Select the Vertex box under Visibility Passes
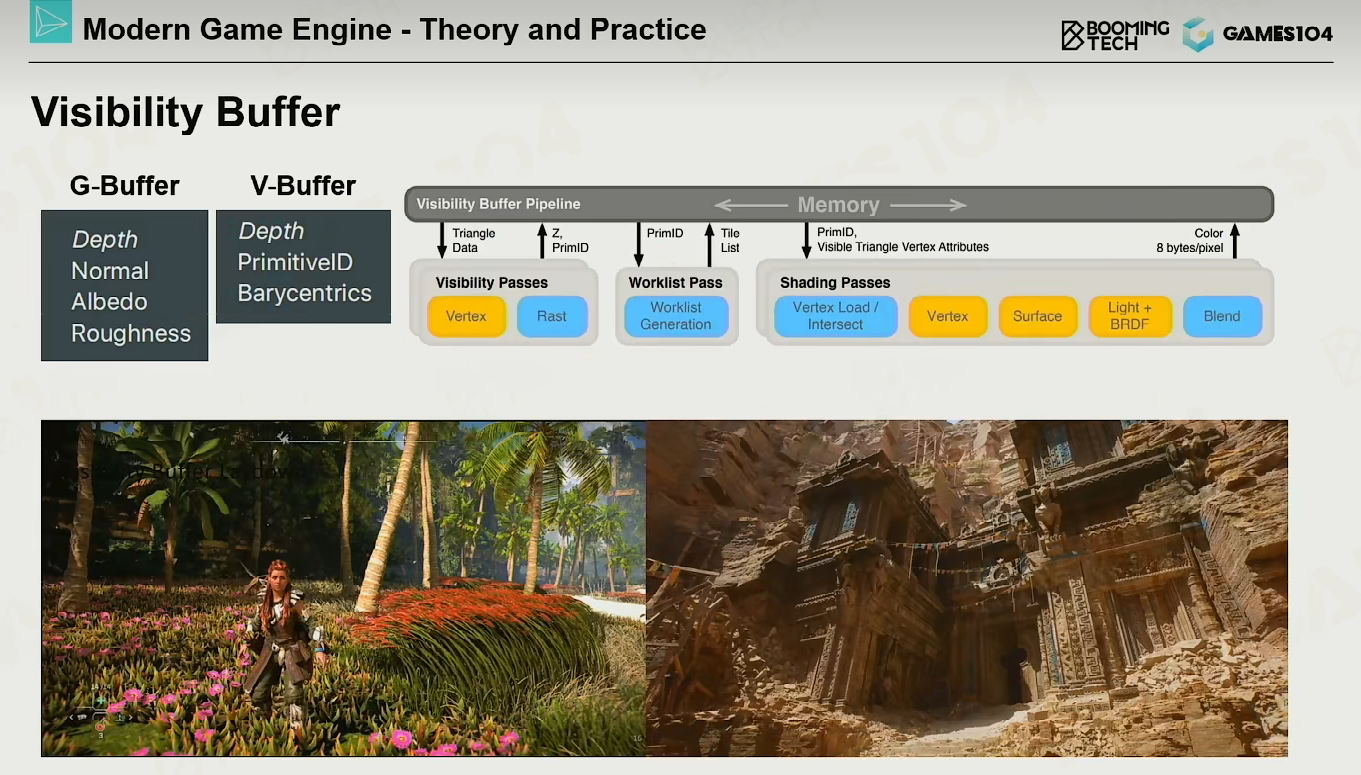The width and height of the screenshot is (1361, 775). pyautogui.click(x=466, y=316)
